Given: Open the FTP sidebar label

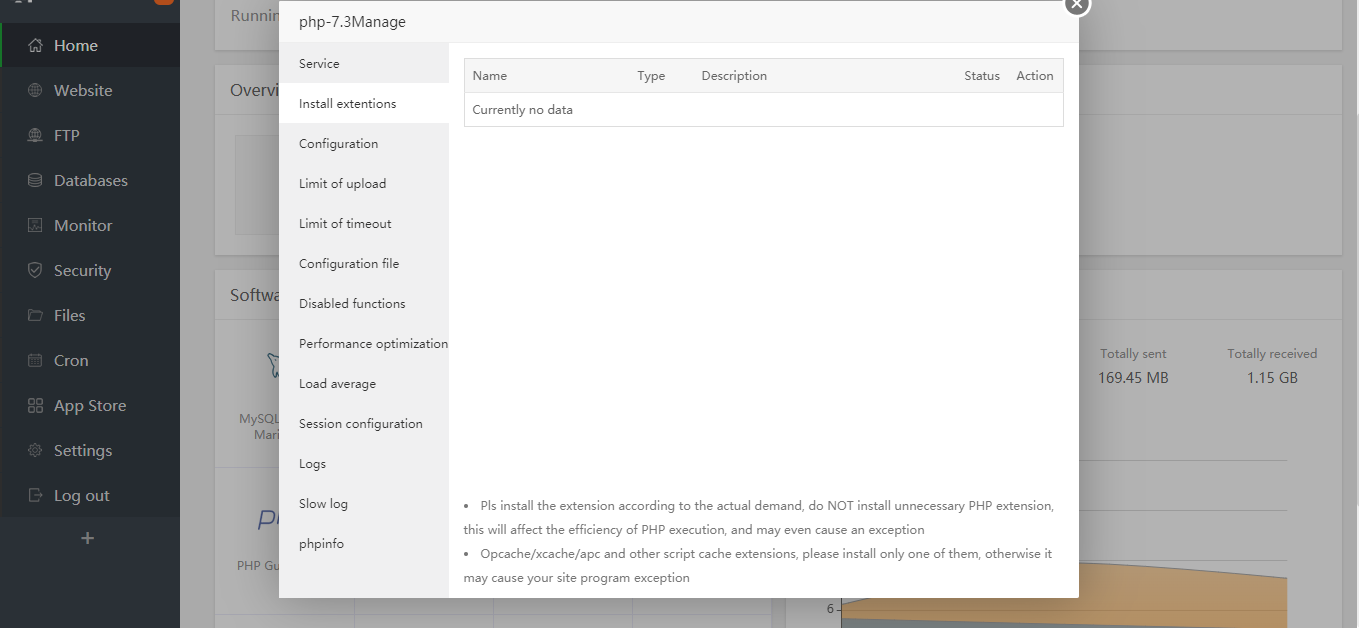Looking at the screenshot, I should coord(67,135).
